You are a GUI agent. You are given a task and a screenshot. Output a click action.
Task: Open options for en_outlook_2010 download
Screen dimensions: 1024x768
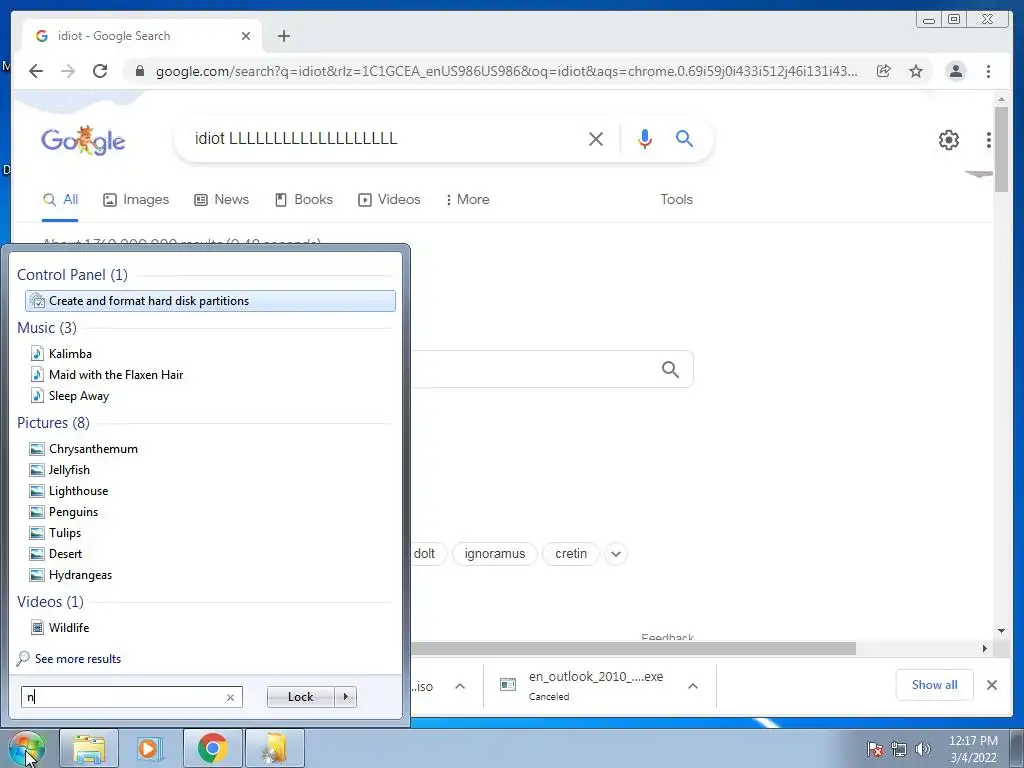pyautogui.click(x=693, y=686)
